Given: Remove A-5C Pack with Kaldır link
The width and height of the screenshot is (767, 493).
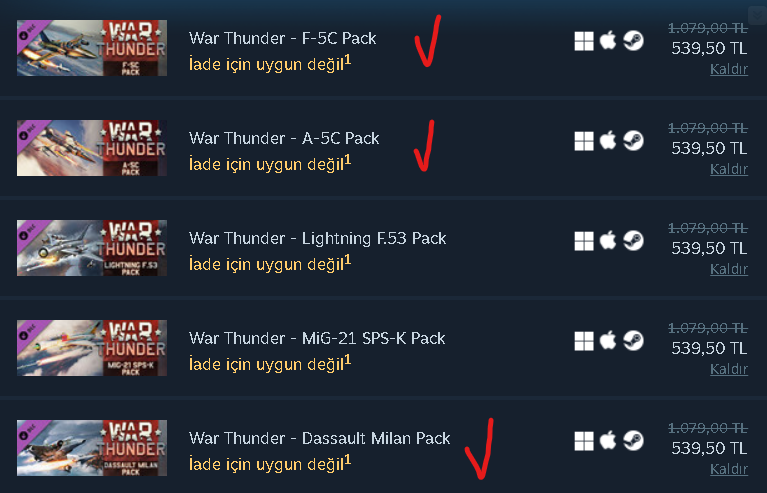Looking at the screenshot, I should pos(729,169).
